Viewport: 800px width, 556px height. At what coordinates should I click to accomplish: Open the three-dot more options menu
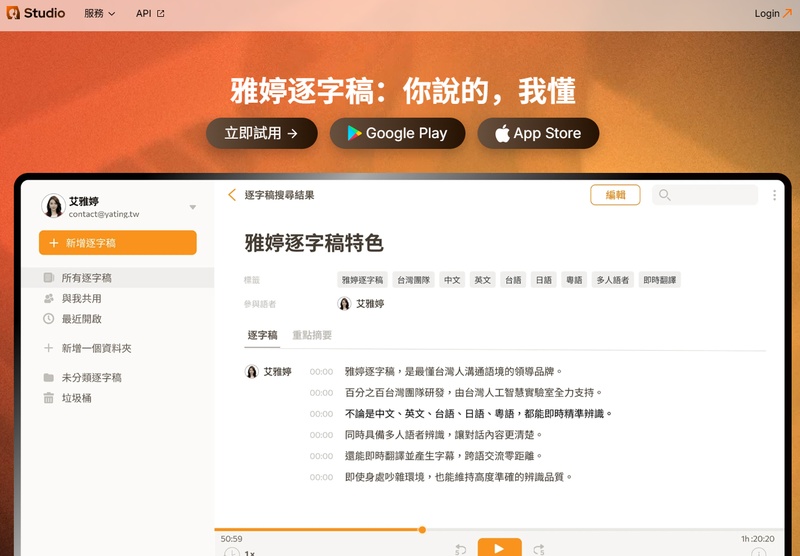(774, 195)
